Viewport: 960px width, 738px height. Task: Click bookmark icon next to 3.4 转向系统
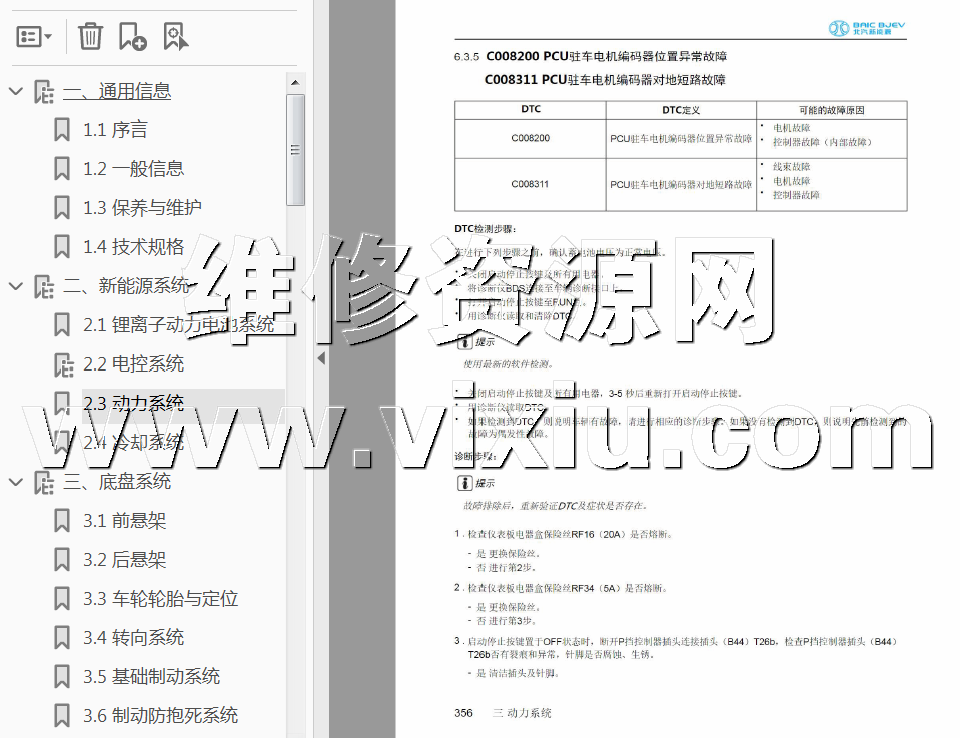[62, 638]
